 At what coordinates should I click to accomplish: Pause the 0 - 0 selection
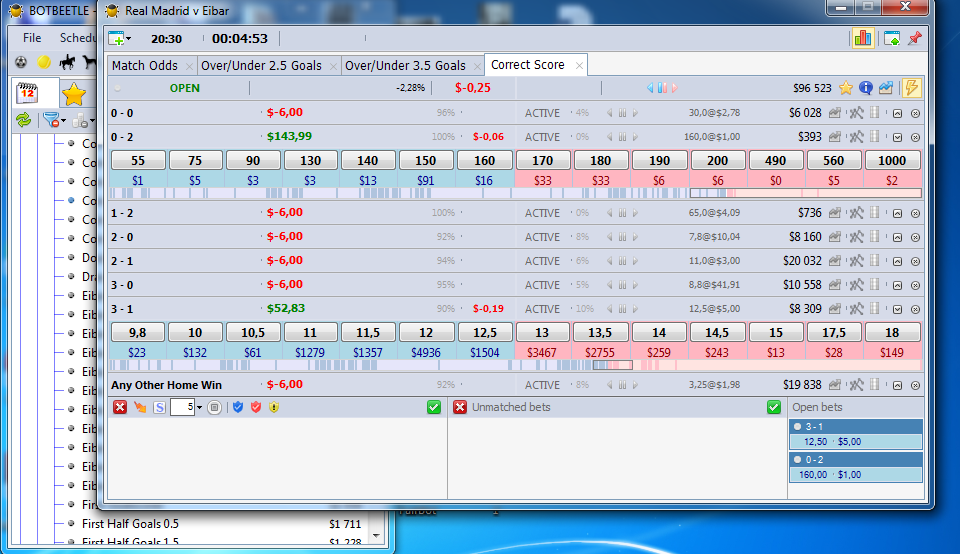622,113
